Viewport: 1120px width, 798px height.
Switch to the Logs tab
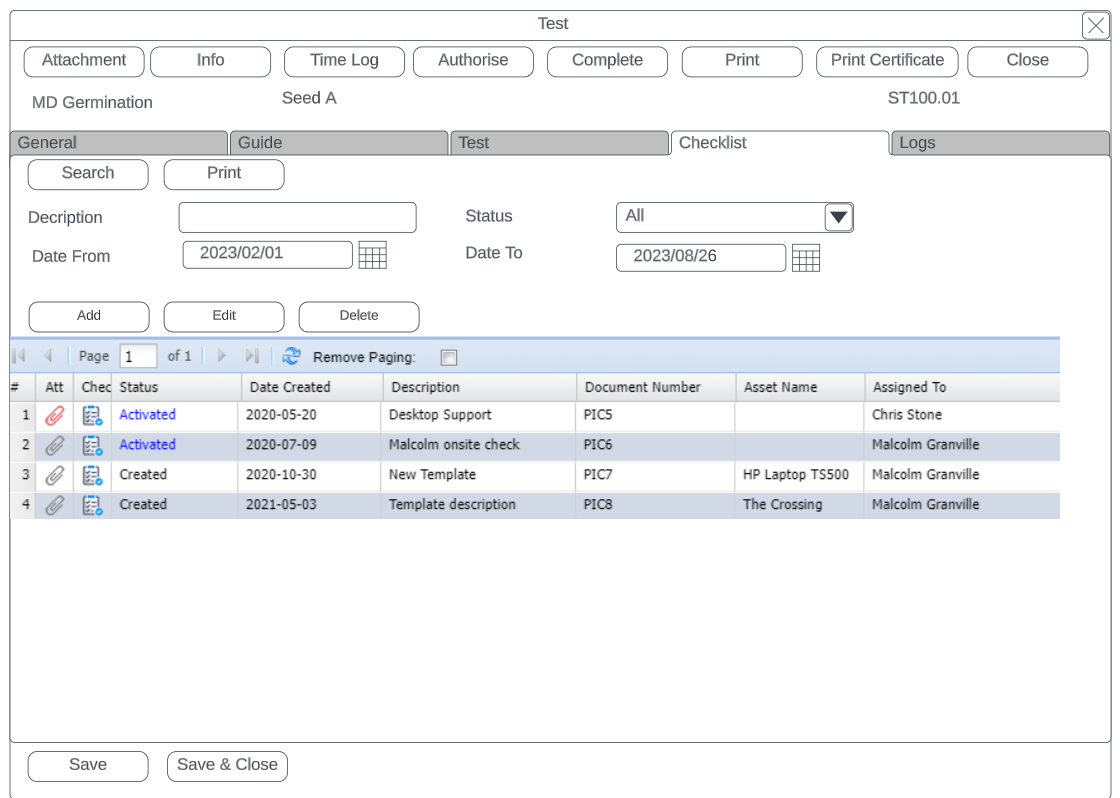click(998, 143)
